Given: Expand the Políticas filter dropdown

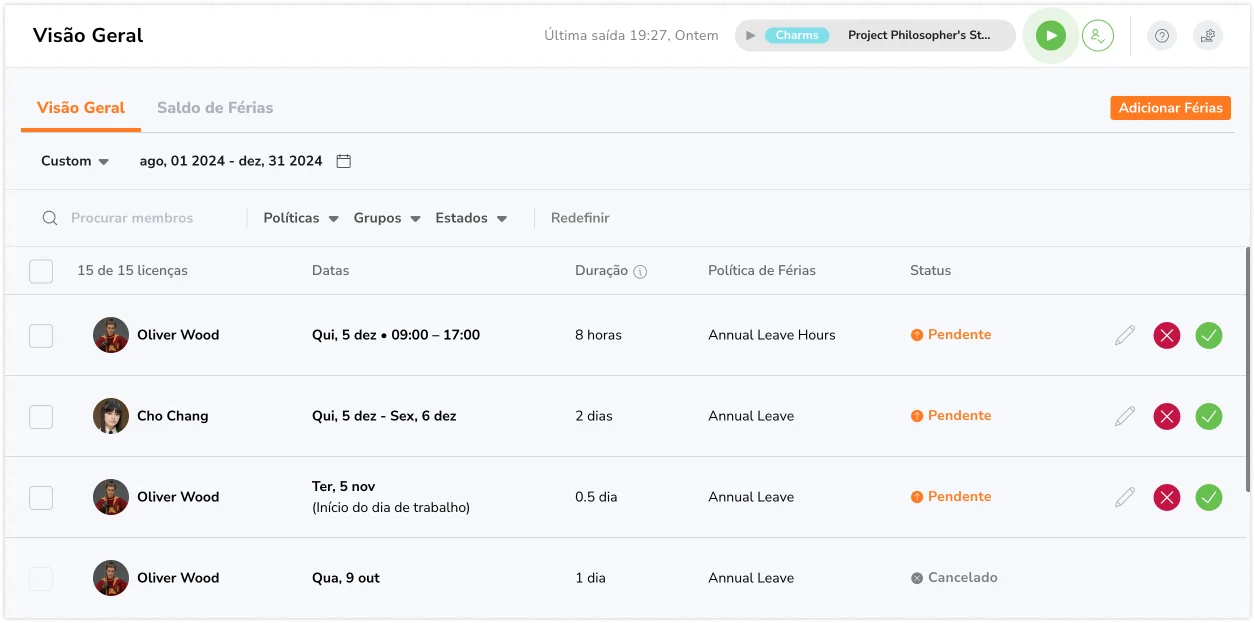Looking at the screenshot, I should tap(301, 218).
